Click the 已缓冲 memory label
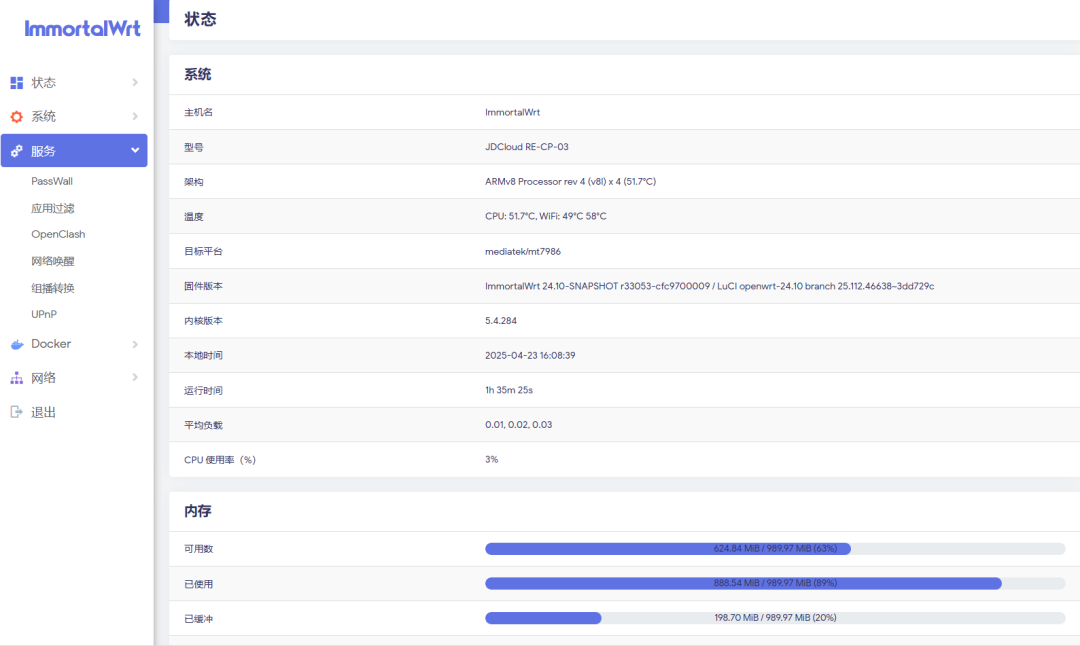The height and width of the screenshot is (646, 1080). coord(198,619)
